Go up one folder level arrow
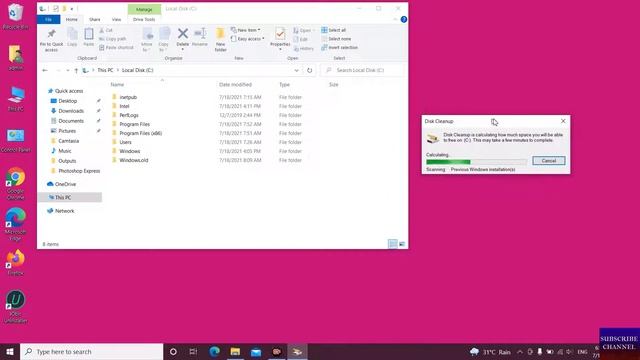Screen dimensions: 640x360 click(x=76, y=70)
